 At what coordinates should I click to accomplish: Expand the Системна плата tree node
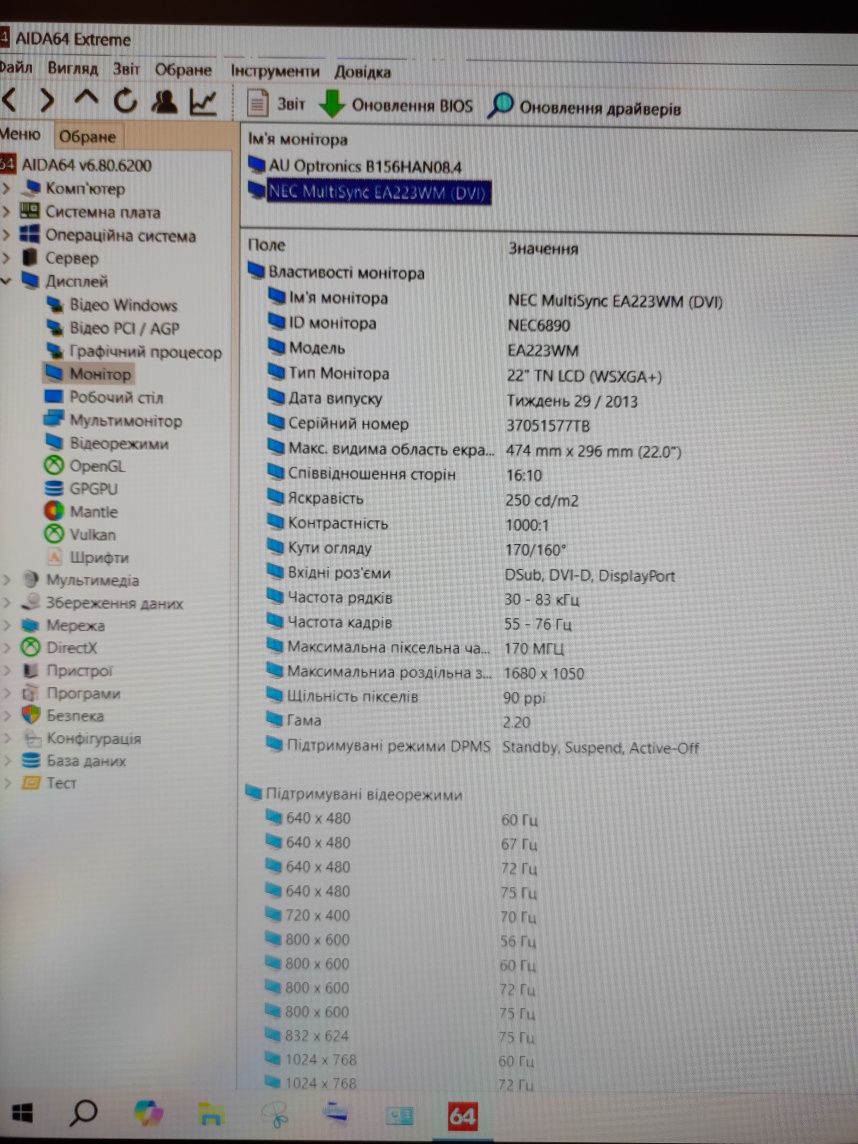click(7, 212)
